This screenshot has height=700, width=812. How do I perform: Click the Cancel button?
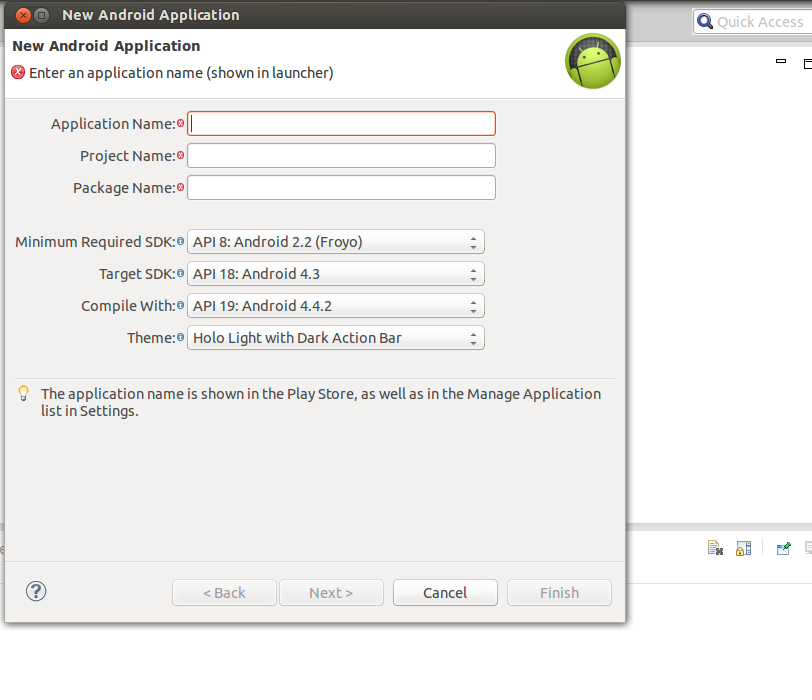pos(445,592)
